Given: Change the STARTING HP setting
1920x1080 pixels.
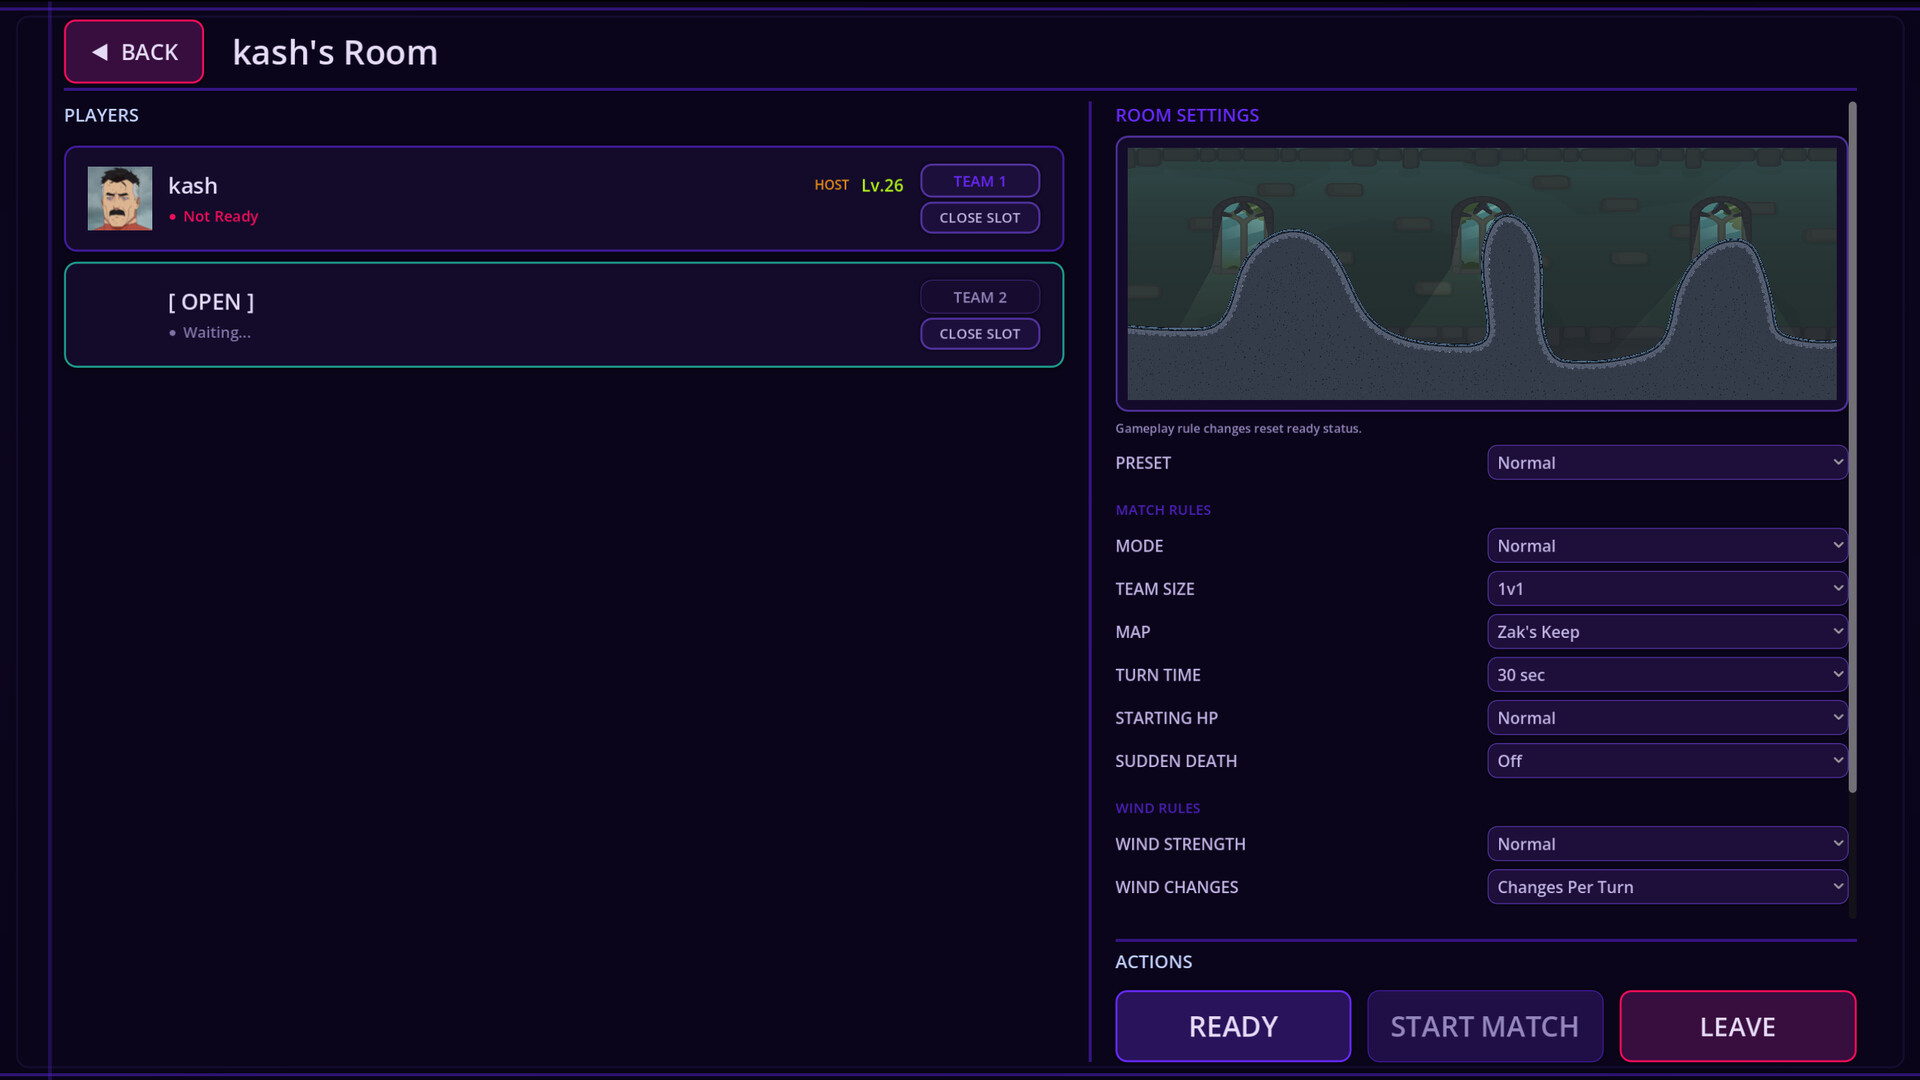Looking at the screenshot, I should coord(1666,717).
